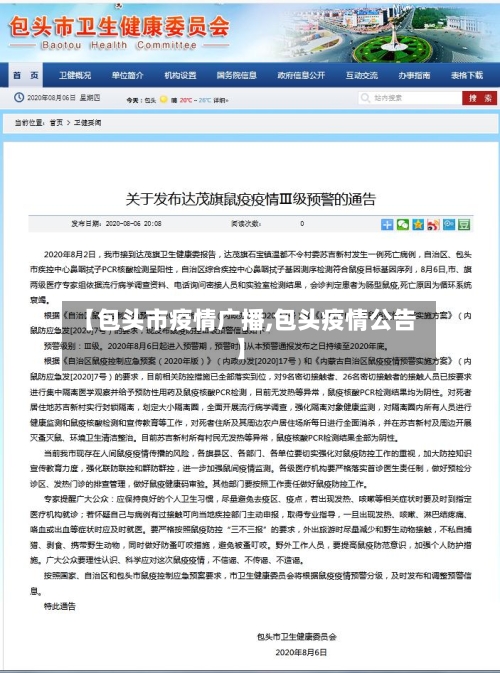Click the paragraph starting 按照国家、自治区

(x=251, y=583)
